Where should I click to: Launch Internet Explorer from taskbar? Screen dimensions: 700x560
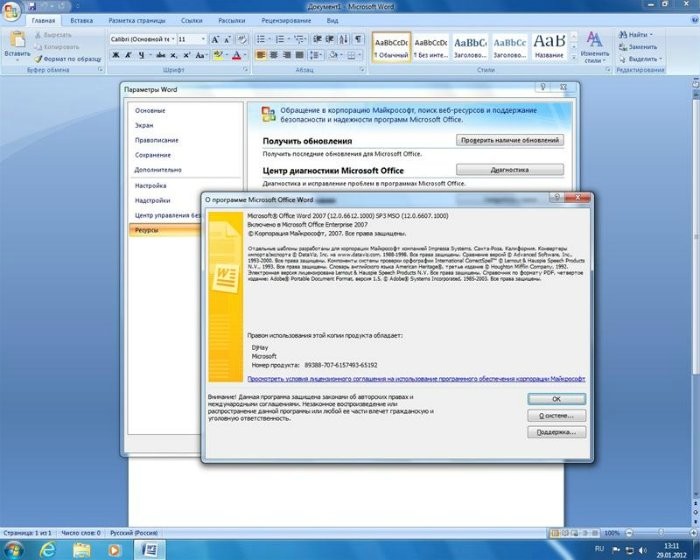[x=47, y=550]
